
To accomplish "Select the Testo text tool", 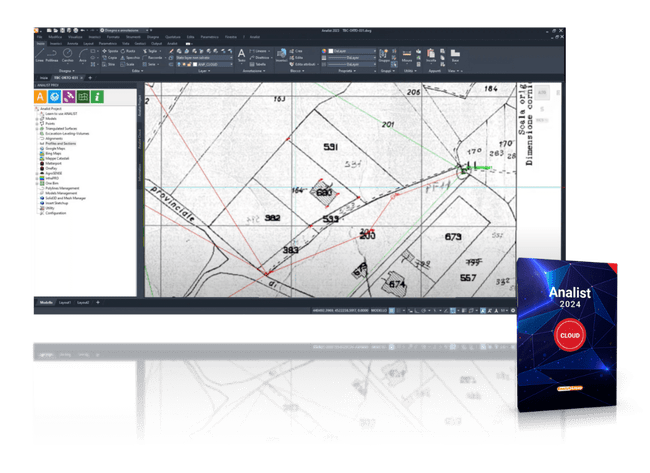I will (241, 56).
